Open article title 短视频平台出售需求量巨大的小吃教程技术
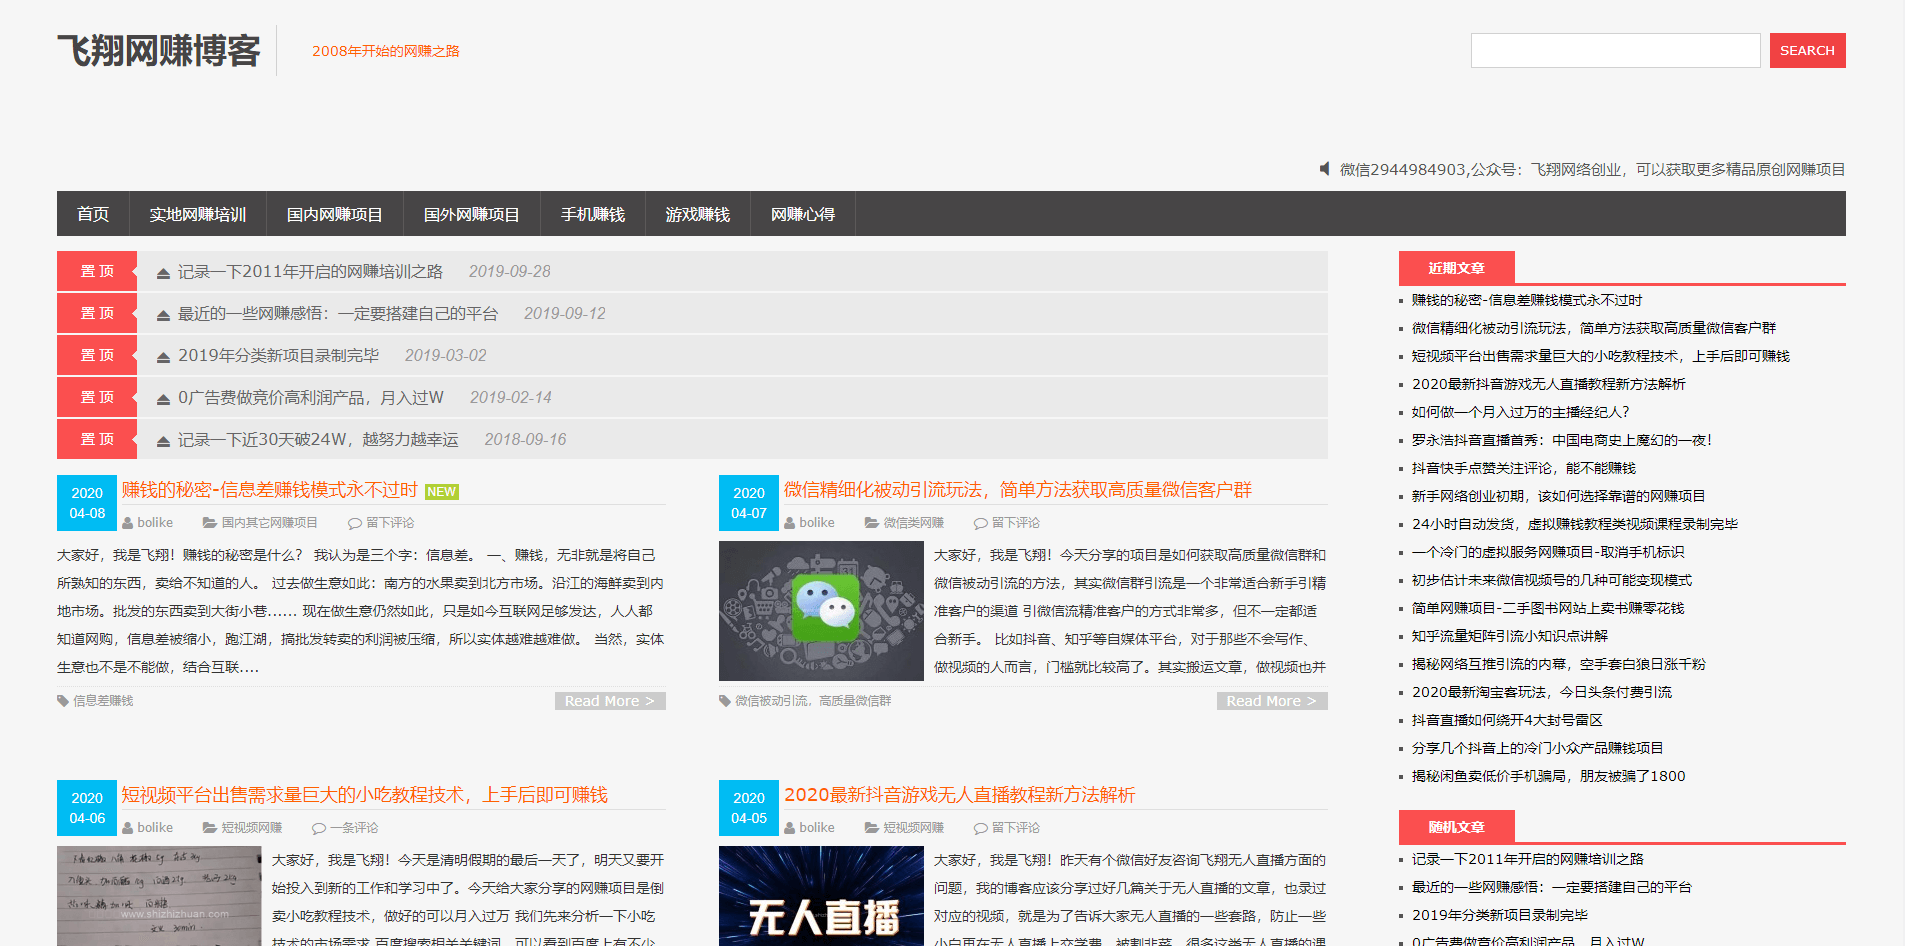Screen dimensions: 1905x946 pos(364,795)
